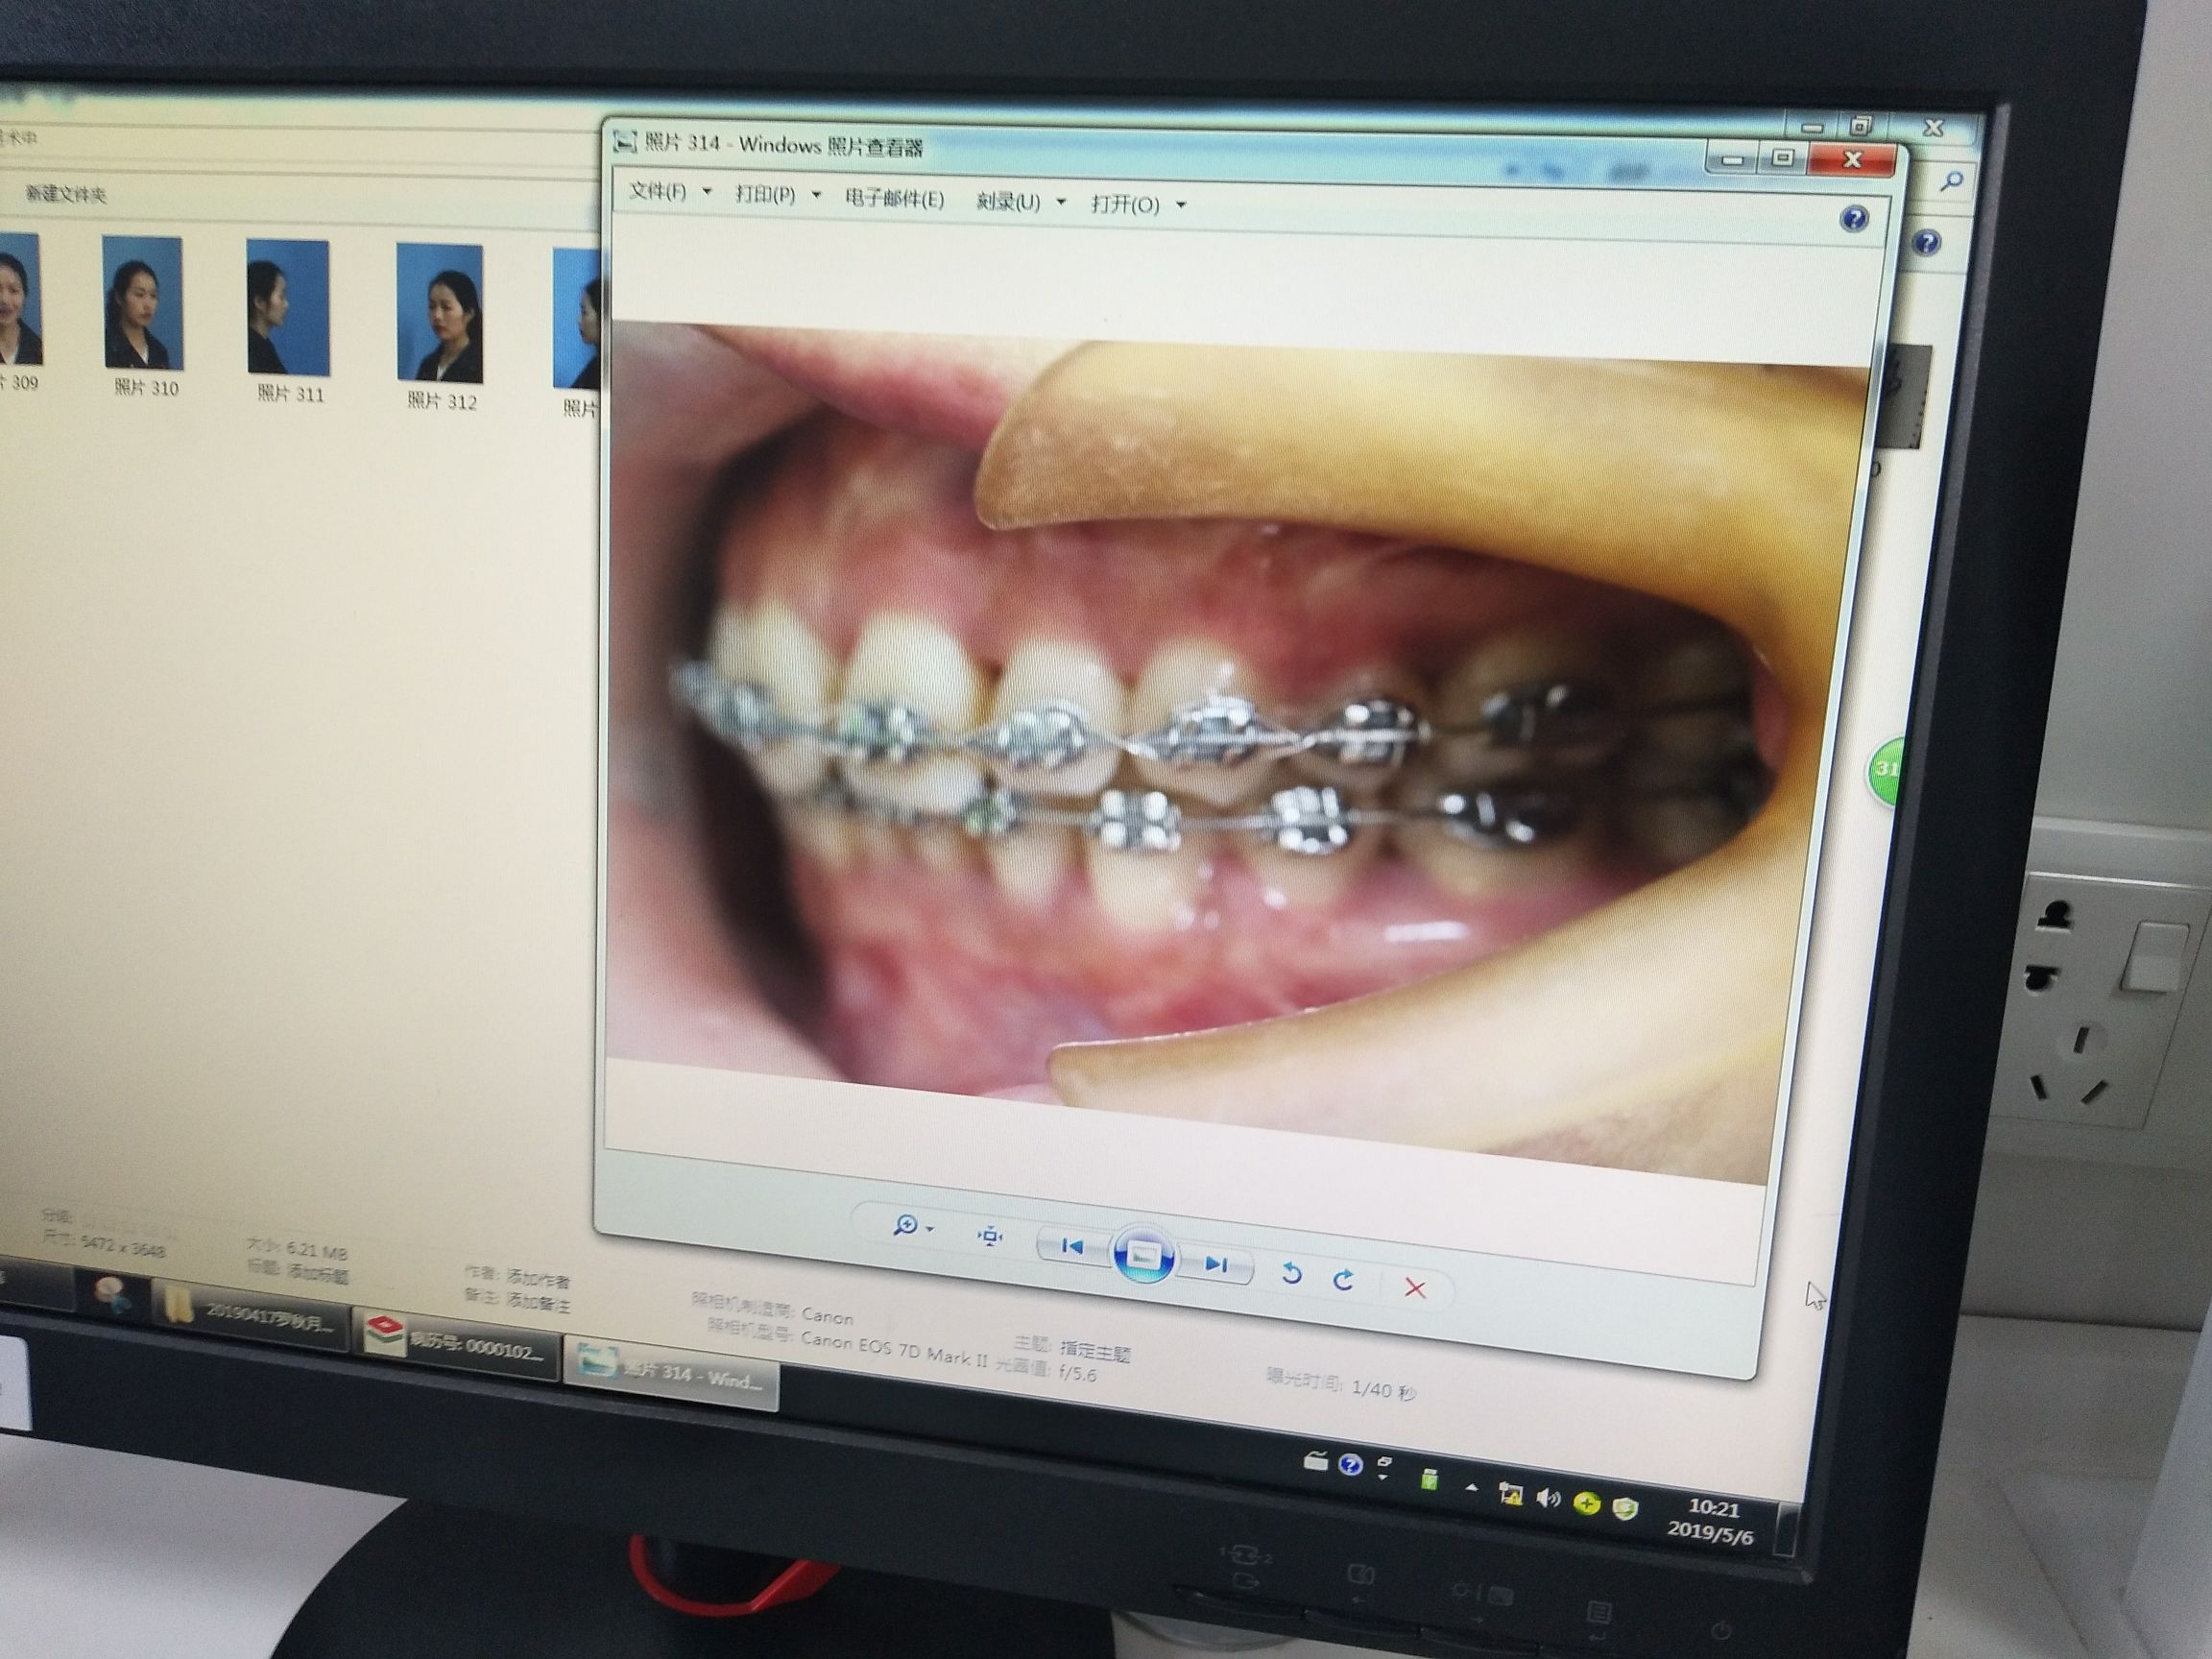Expand the 打印(P) dropdown arrow

[816, 195]
